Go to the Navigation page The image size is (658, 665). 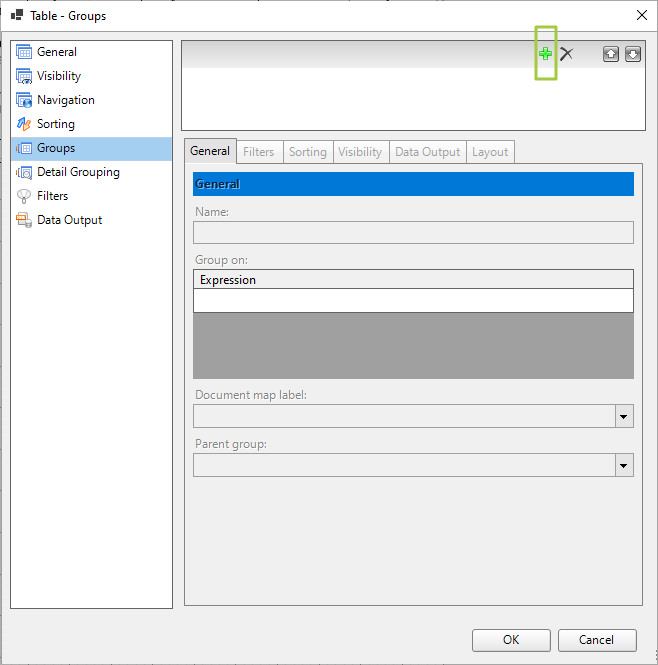(66, 100)
